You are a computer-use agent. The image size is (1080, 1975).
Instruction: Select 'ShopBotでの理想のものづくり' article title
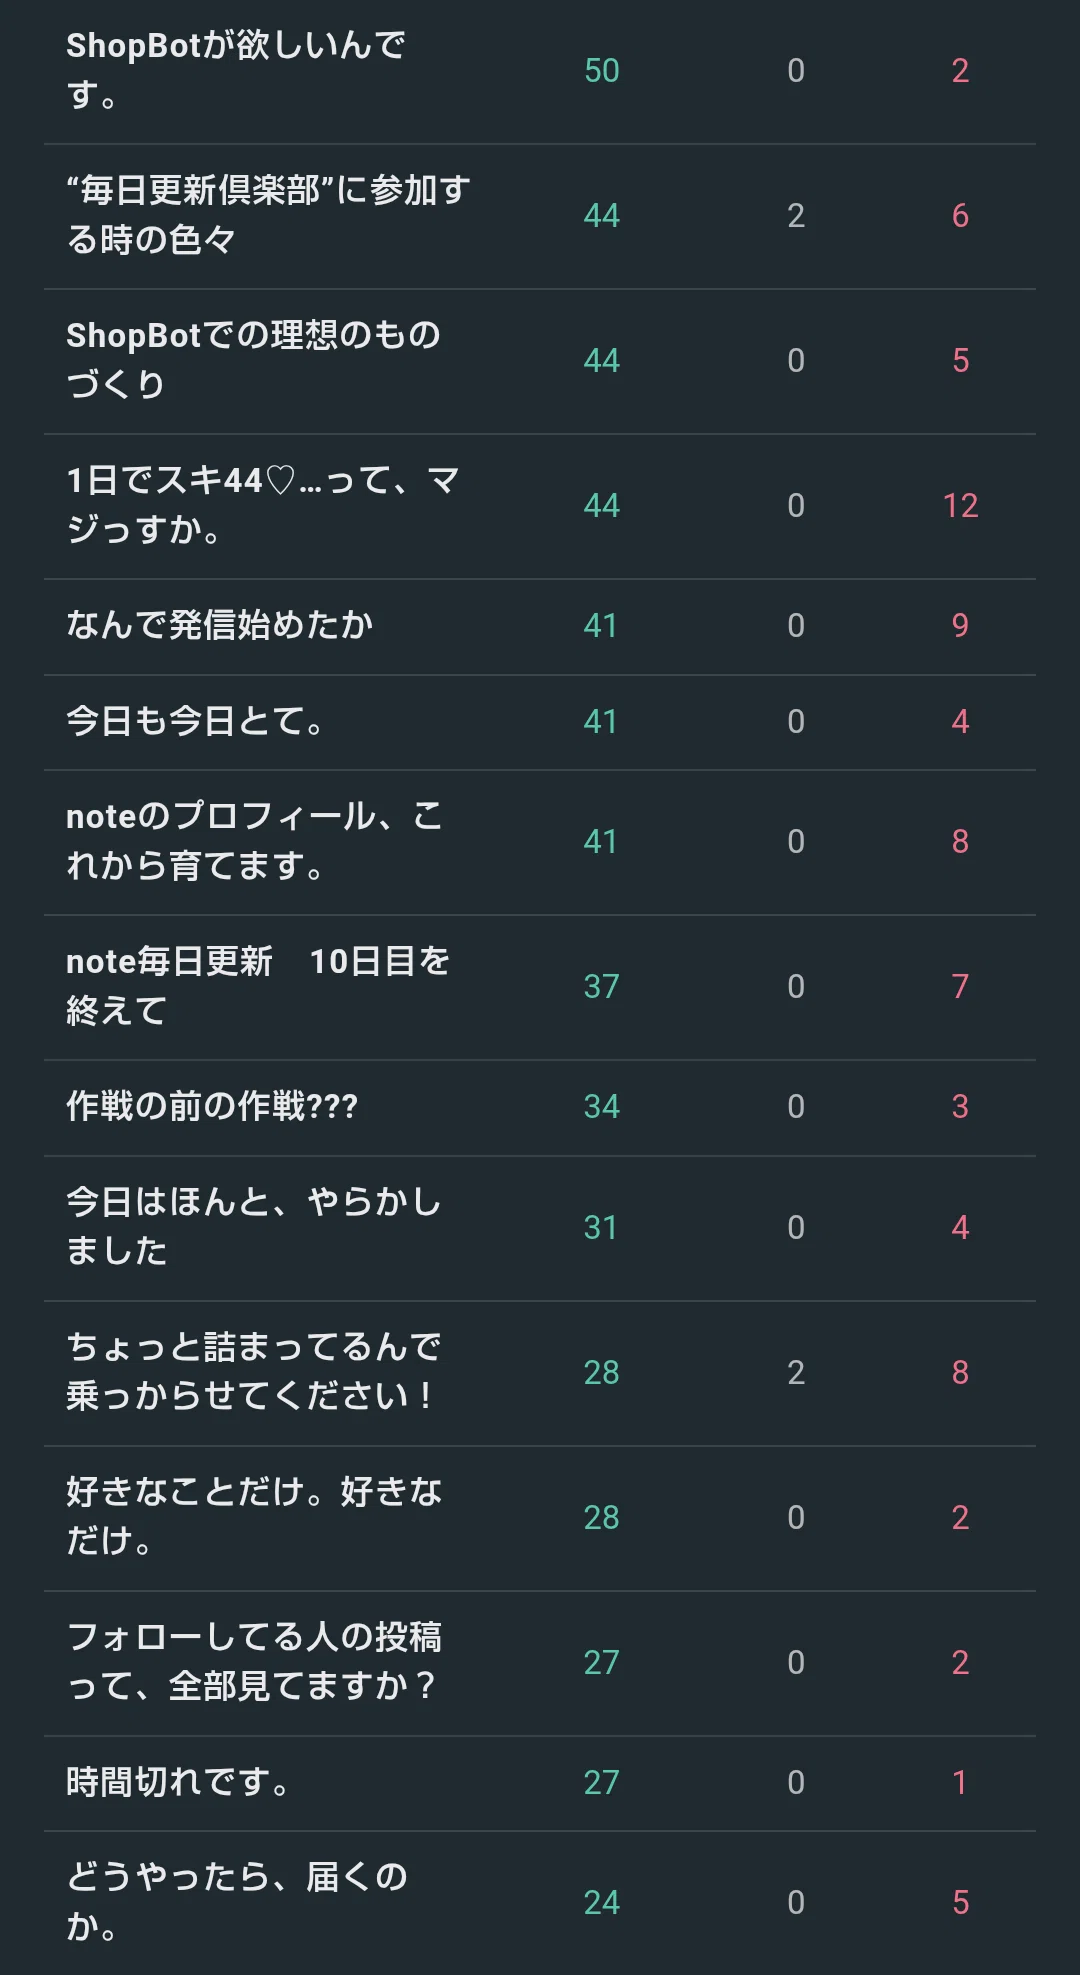253,360
